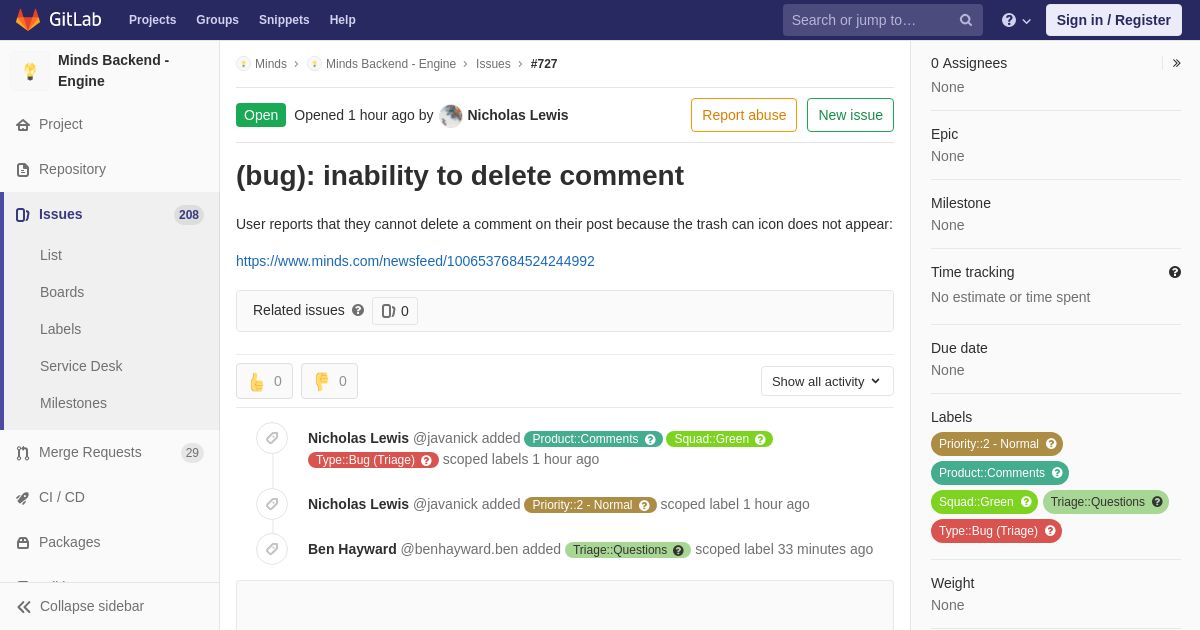The height and width of the screenshot is (630, 1200).
Task: Click Ben Hayward name in activity
Action: [x=352, y=549]
